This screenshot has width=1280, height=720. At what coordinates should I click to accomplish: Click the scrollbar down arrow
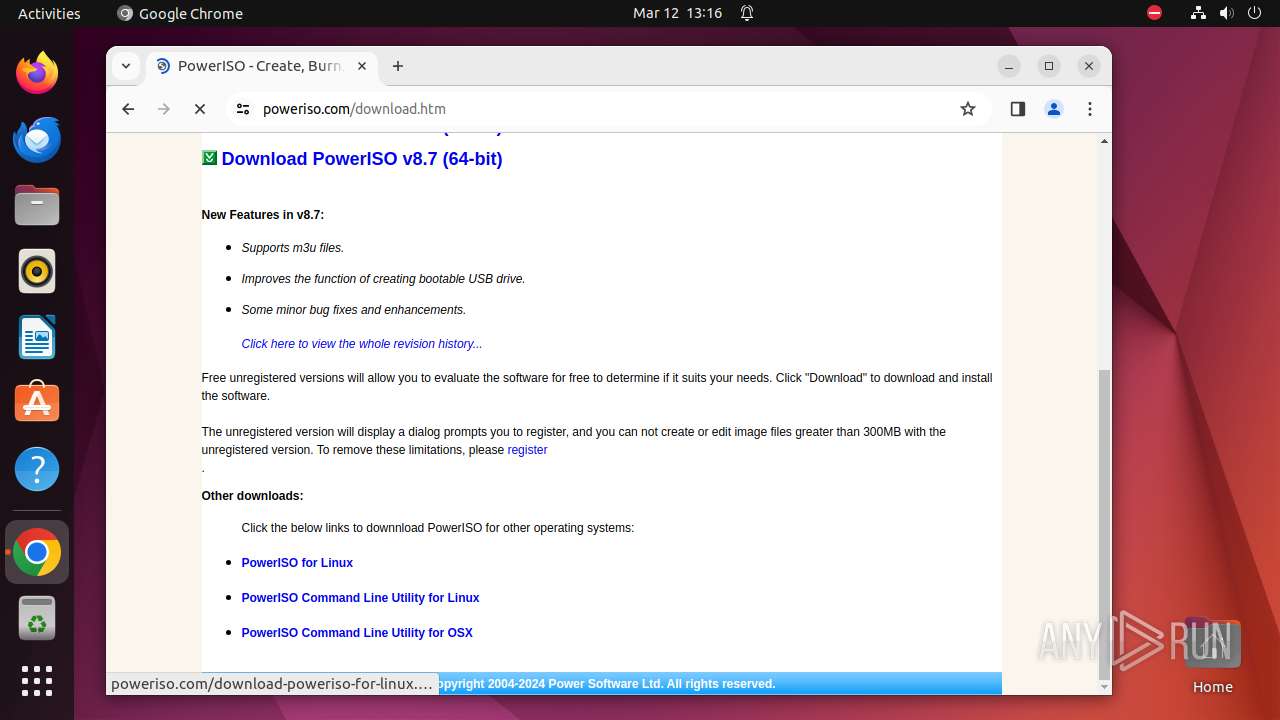(x=1104, y=687)
